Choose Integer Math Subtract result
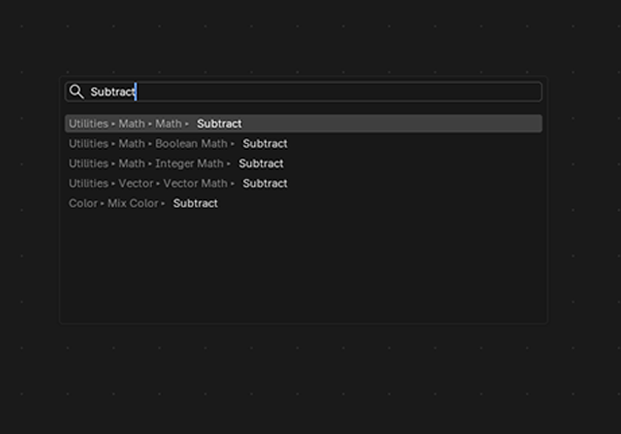The height and width of the screenshot is (434, 621). pyautogui.click(x=303, y=164)
